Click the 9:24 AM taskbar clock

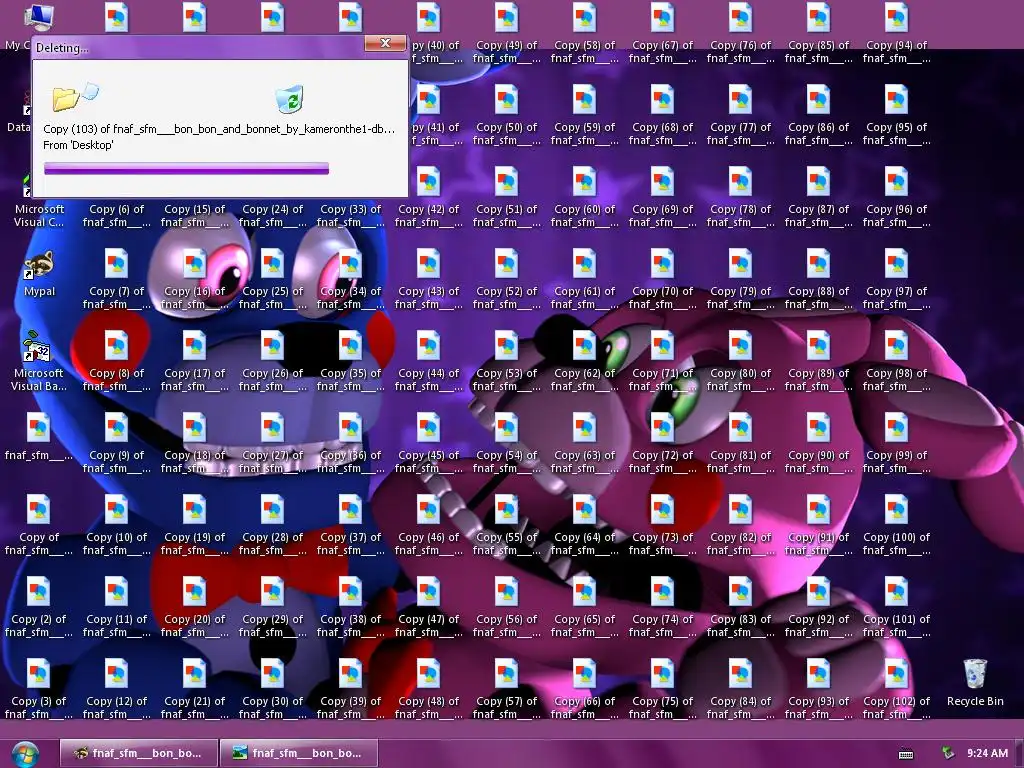click(987, 753)
